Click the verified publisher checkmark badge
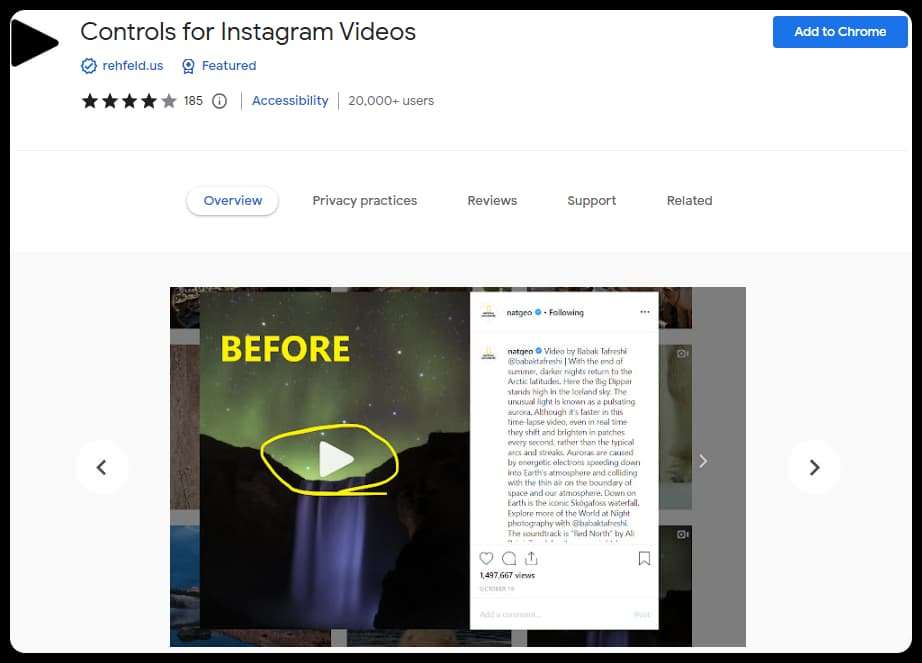The width and height of the screenshot is (922, 663). (89, 66)
